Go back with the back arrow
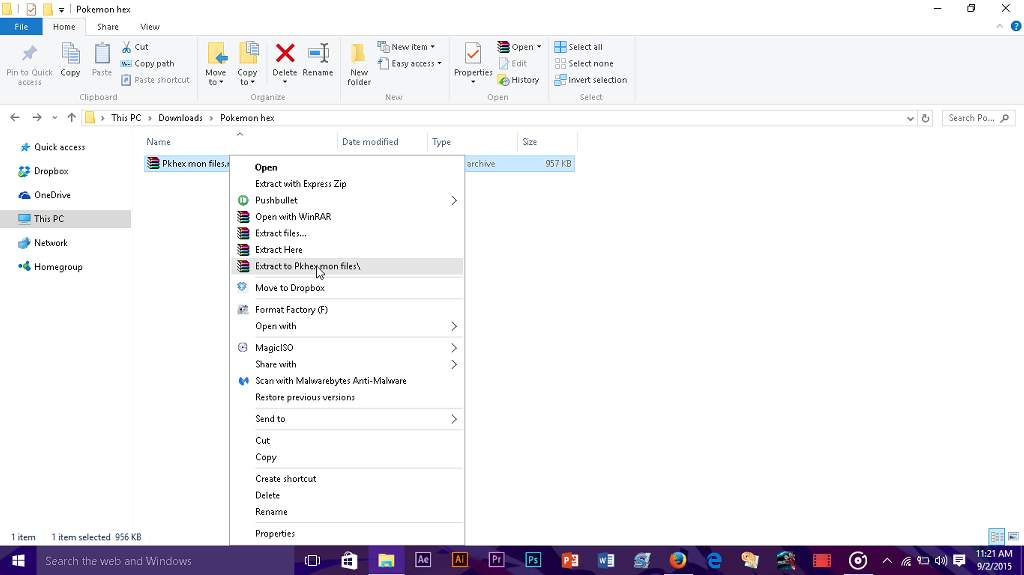The height and width of the screenshot is (575, 1024). [x=15, y=118]
